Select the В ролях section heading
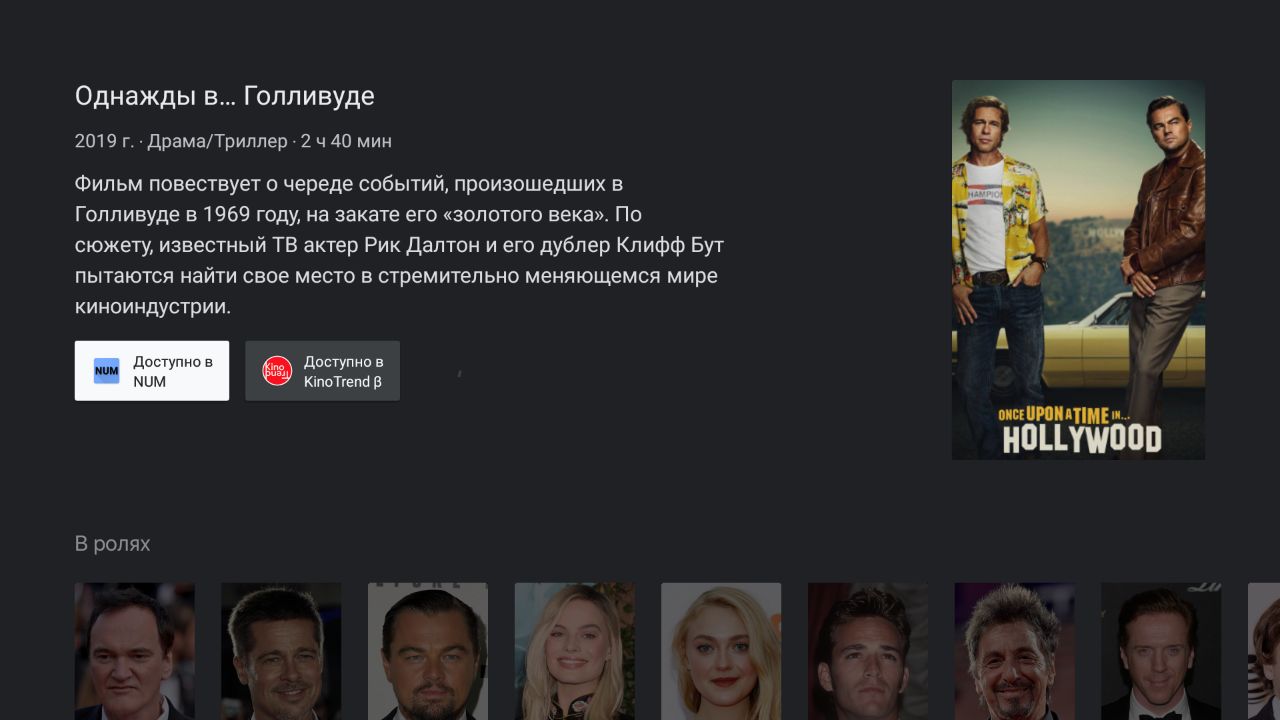 point(112,544)
